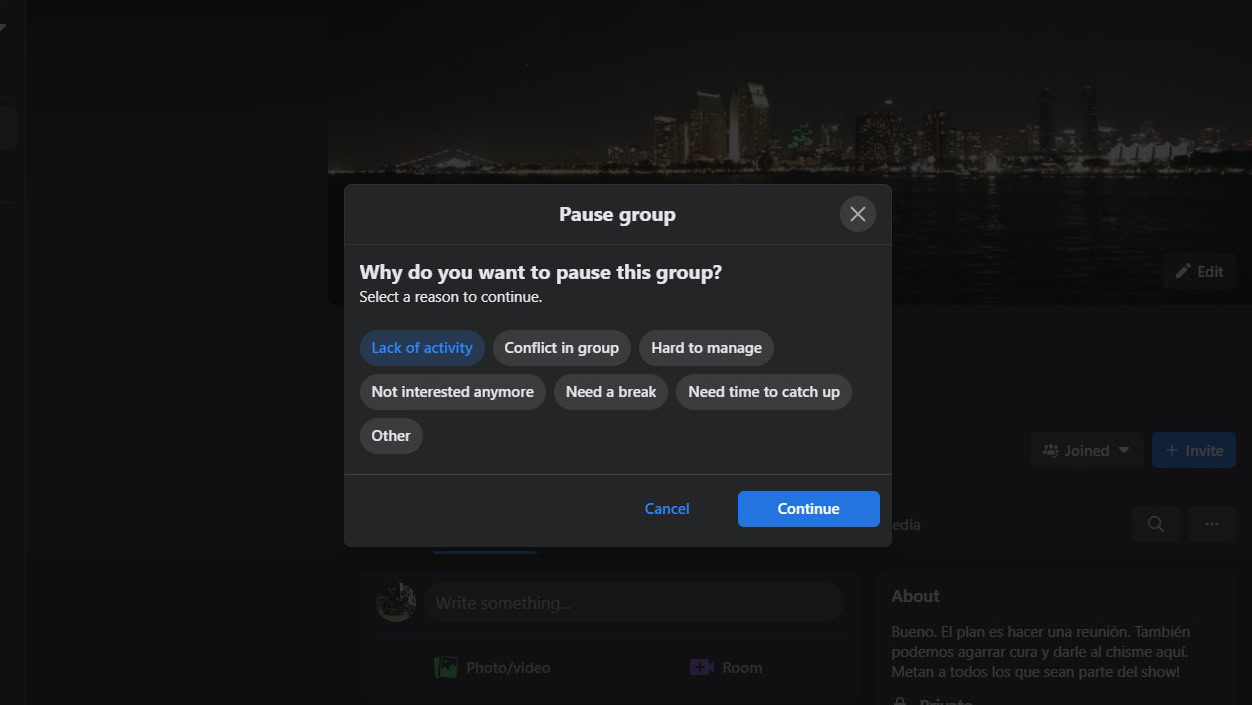Click the 'Pause group' dialog title
Image resolution: width=1252 pixels, height=705 pixels.
(617, 214)
